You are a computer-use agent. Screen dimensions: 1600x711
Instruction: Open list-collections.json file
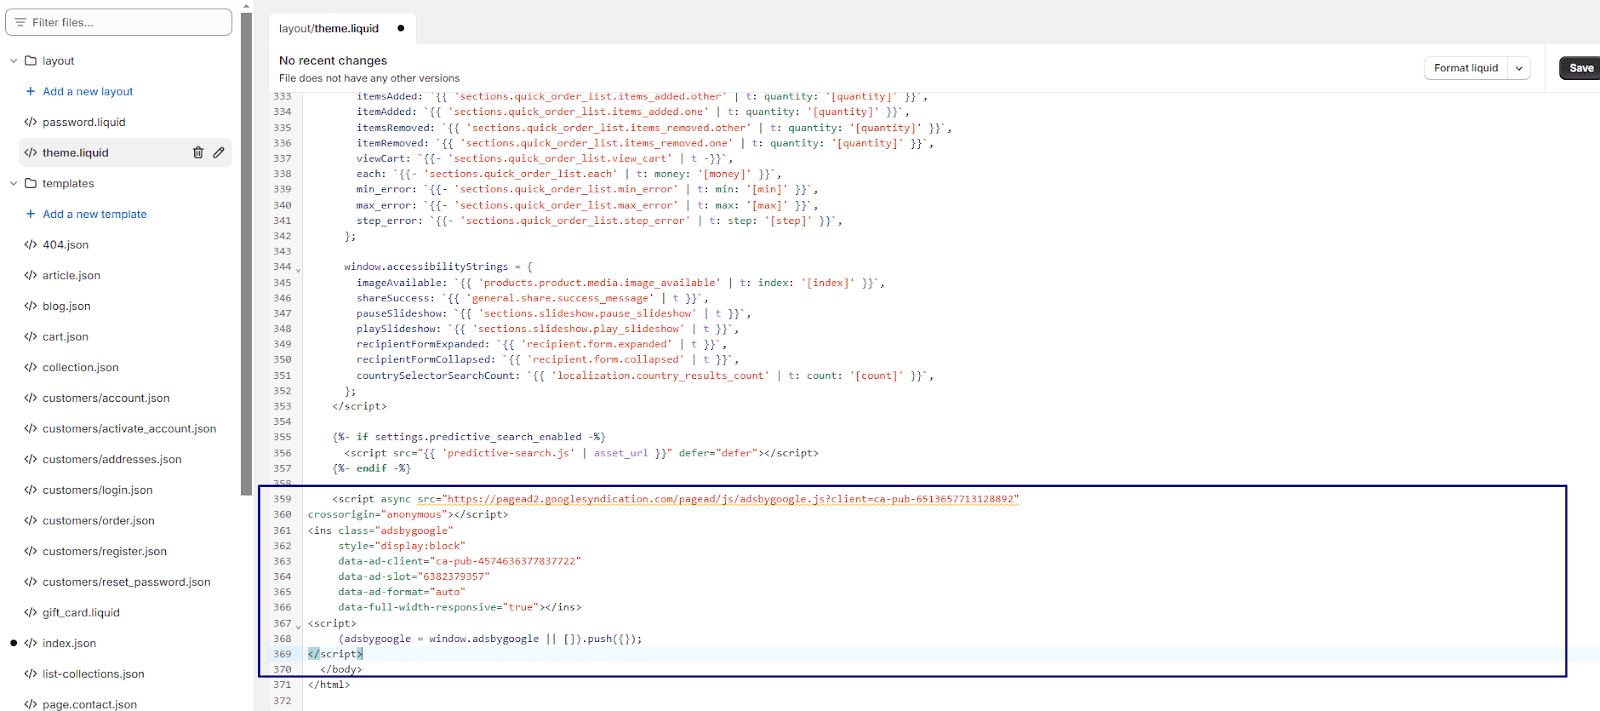pyautogui.click(x=94, y=675)
